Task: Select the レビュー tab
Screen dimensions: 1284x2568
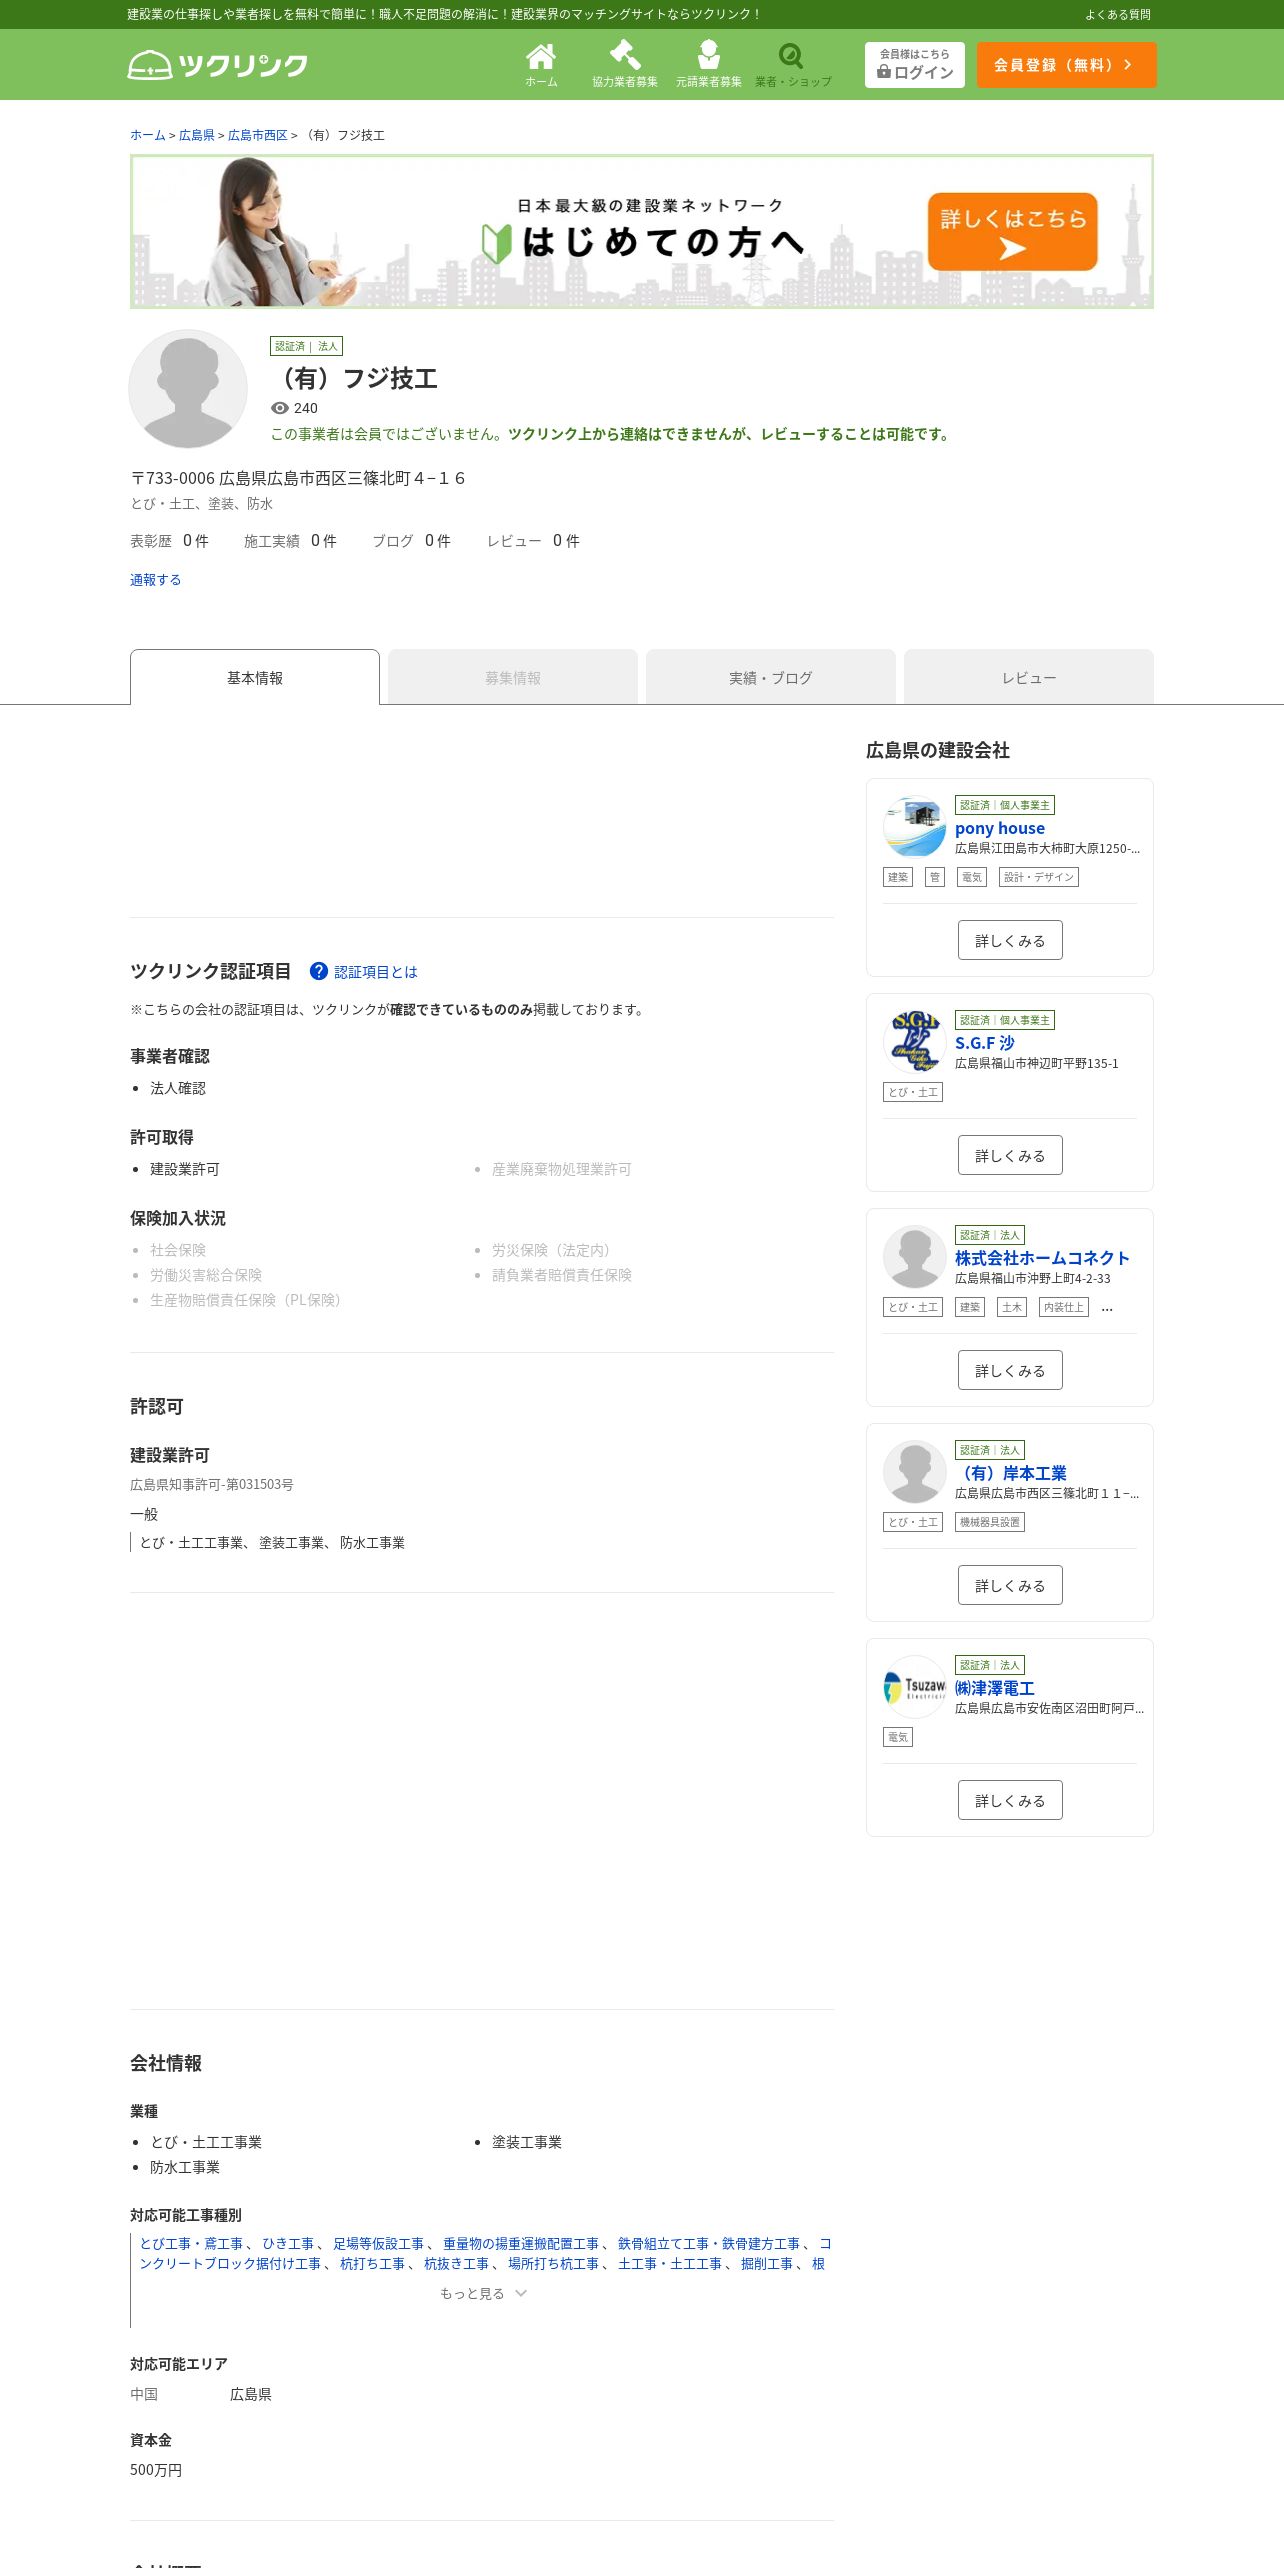Action: (x=1029, y=677)
